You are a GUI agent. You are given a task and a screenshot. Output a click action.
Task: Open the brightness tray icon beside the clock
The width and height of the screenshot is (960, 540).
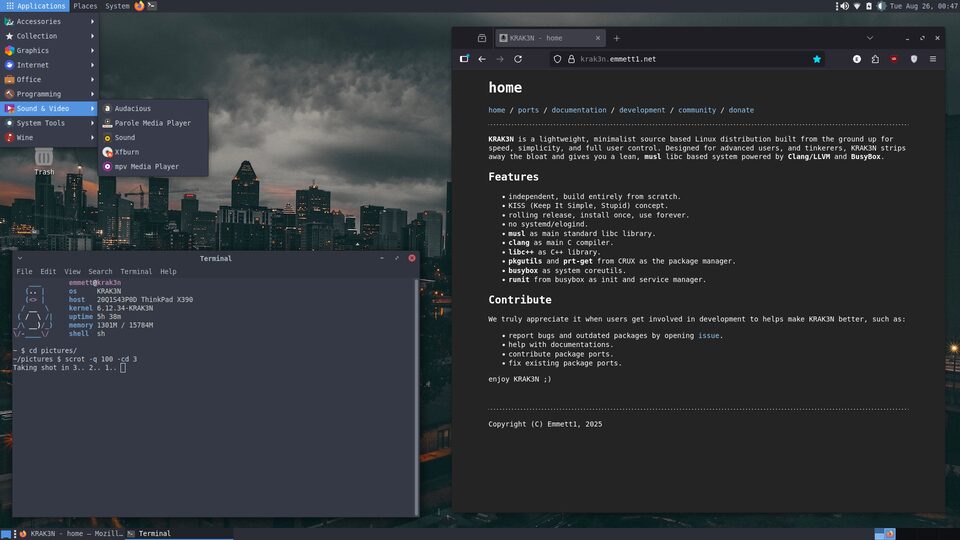click(881, 6)
